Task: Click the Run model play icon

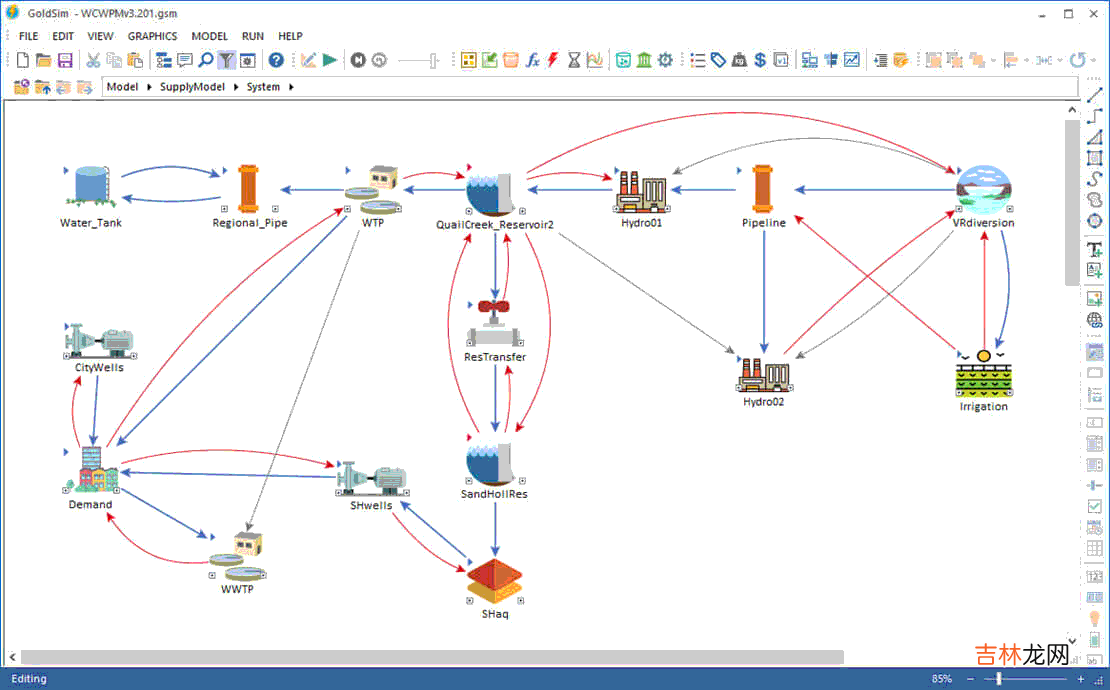Action: (330, 60)
